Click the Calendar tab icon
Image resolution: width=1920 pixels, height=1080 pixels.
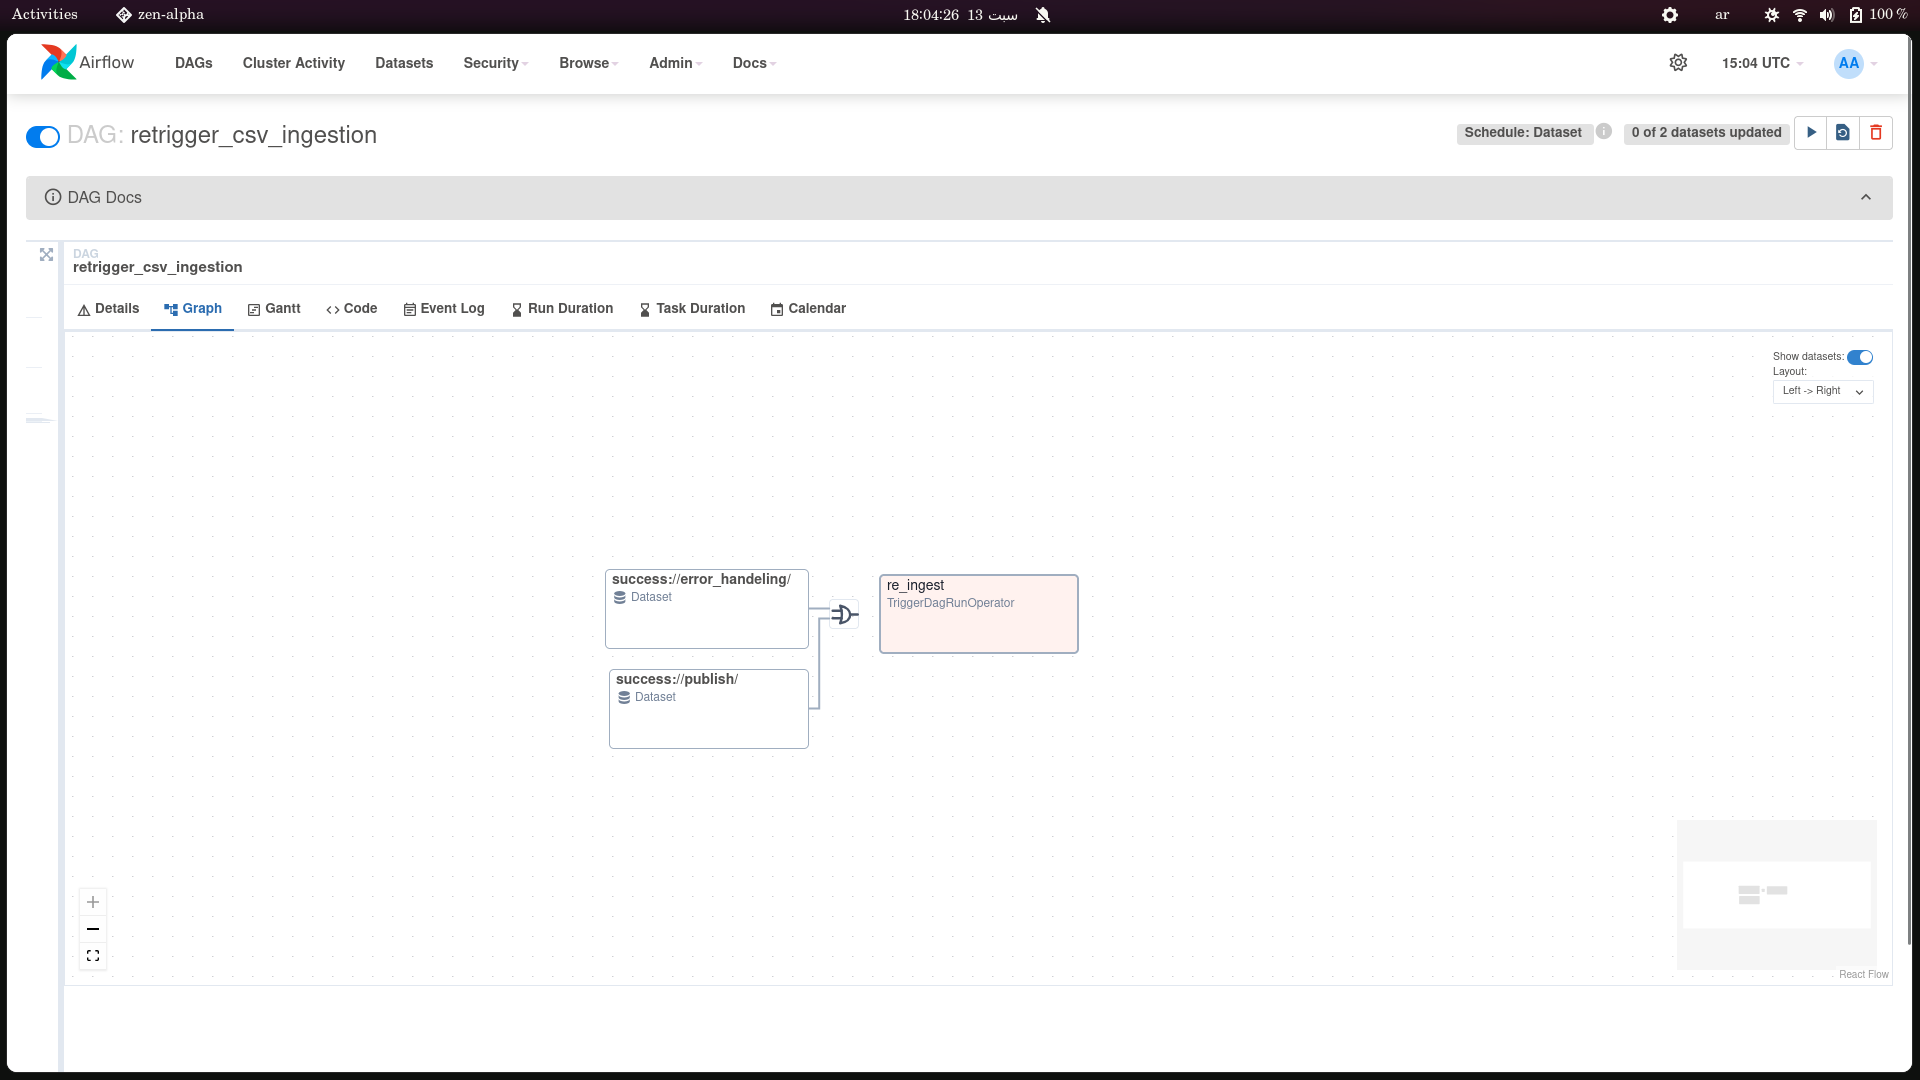point(777,309)
